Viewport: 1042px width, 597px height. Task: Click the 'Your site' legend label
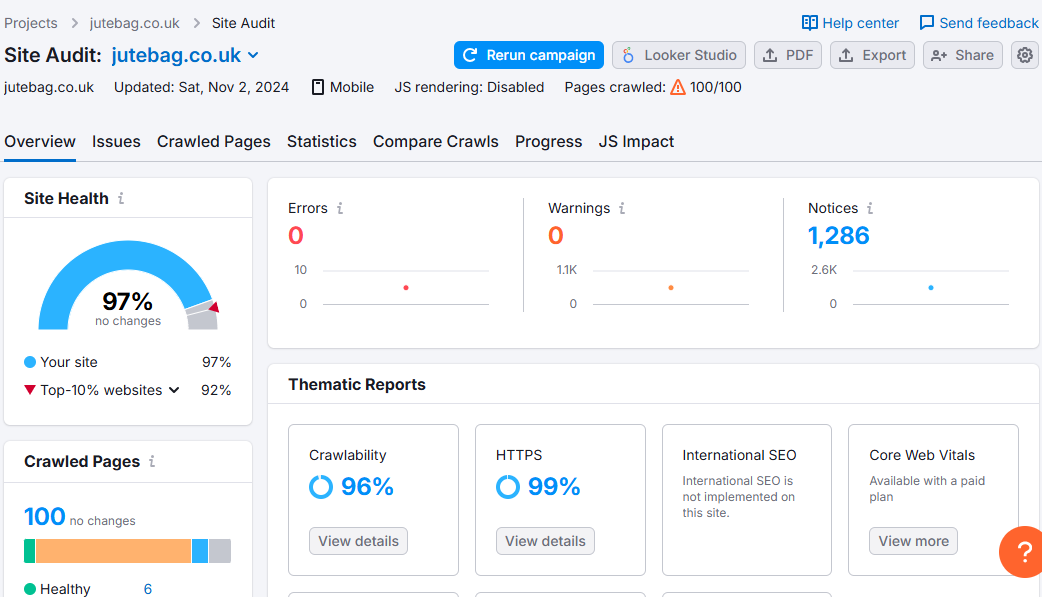(68, 362)
